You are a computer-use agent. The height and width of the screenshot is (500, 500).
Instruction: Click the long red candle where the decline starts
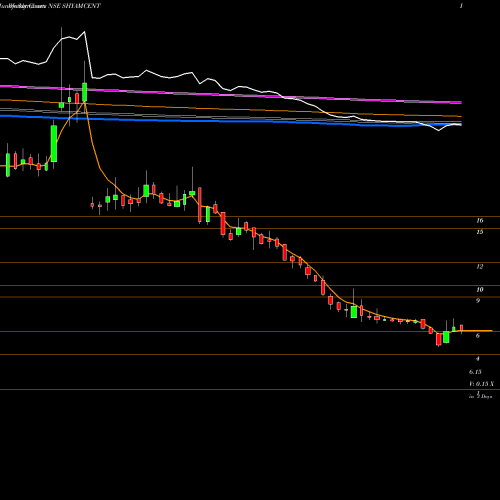click(200, 205)
